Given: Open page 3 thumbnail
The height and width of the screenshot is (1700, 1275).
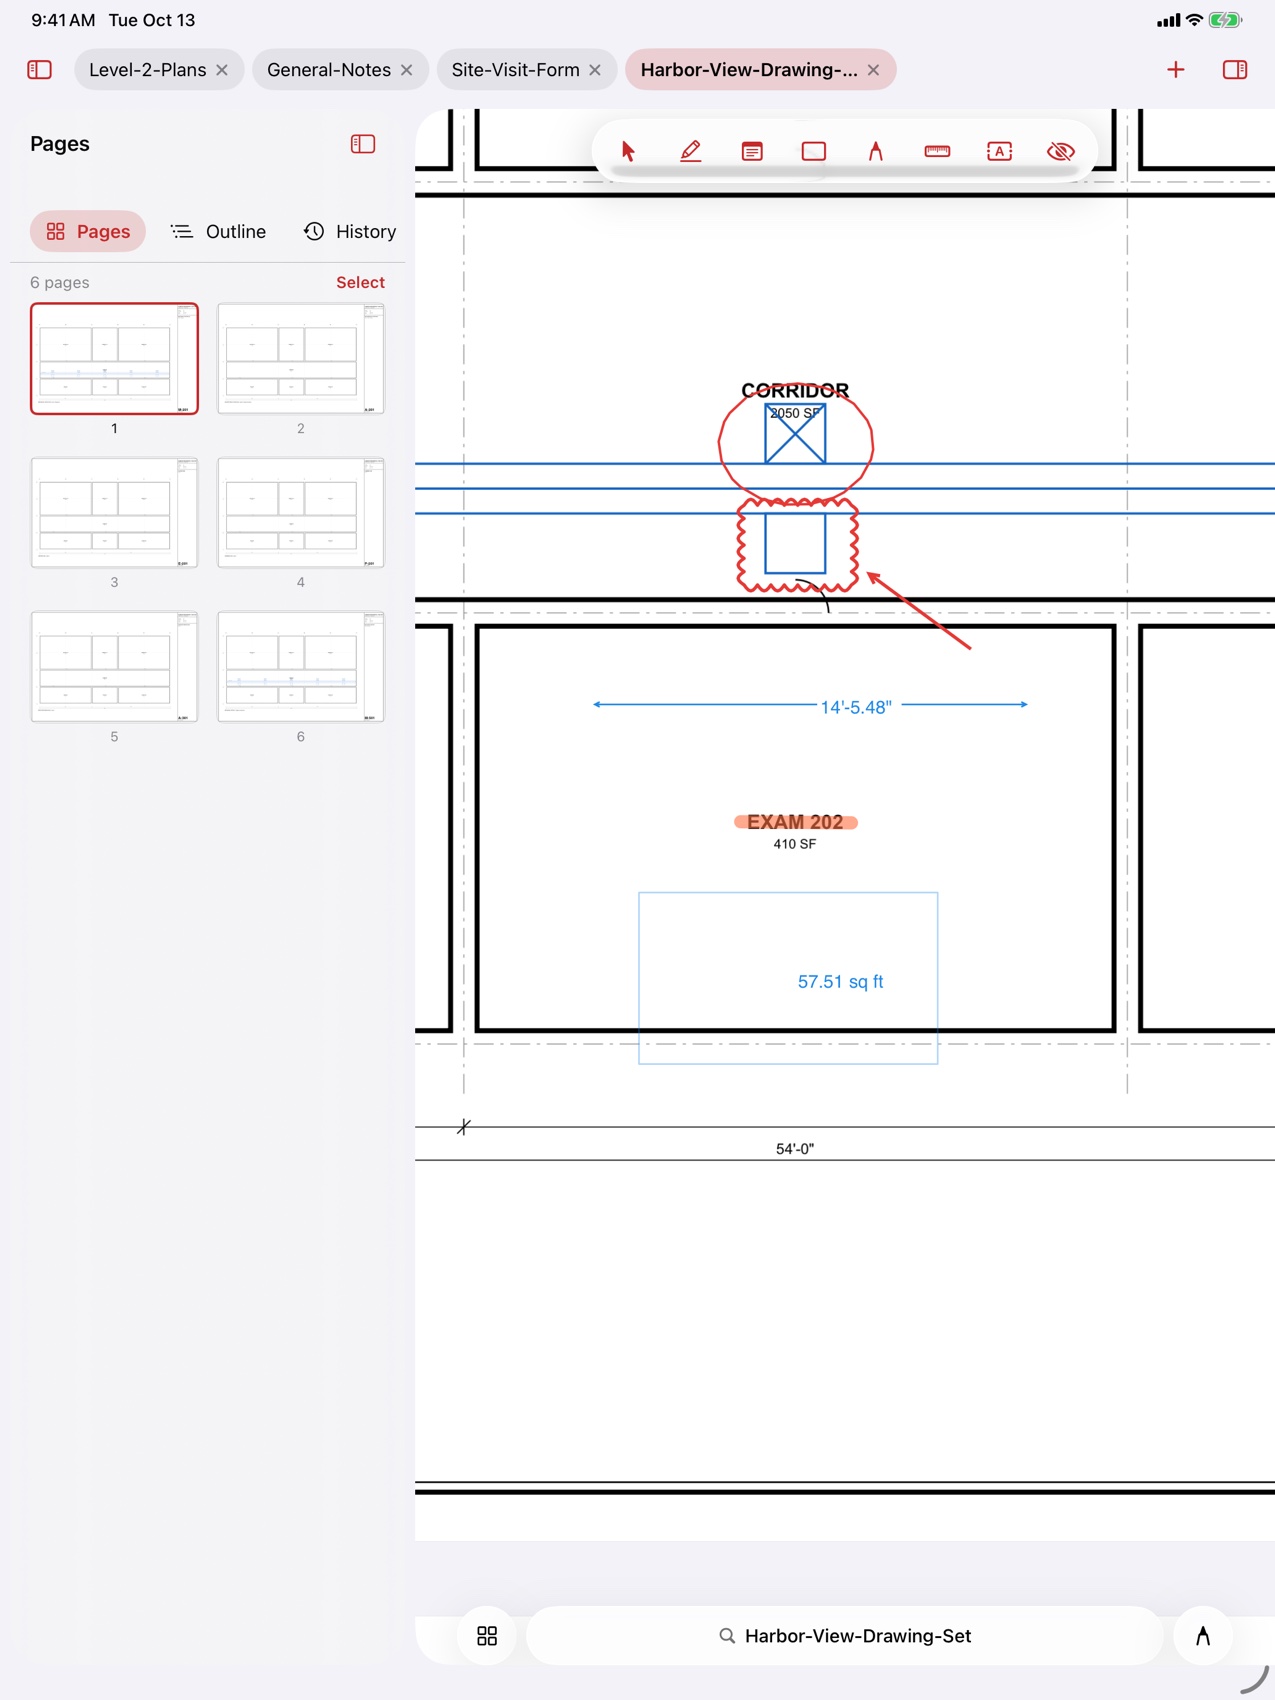Looking at the screenshot, I should (x=114, y=513).
